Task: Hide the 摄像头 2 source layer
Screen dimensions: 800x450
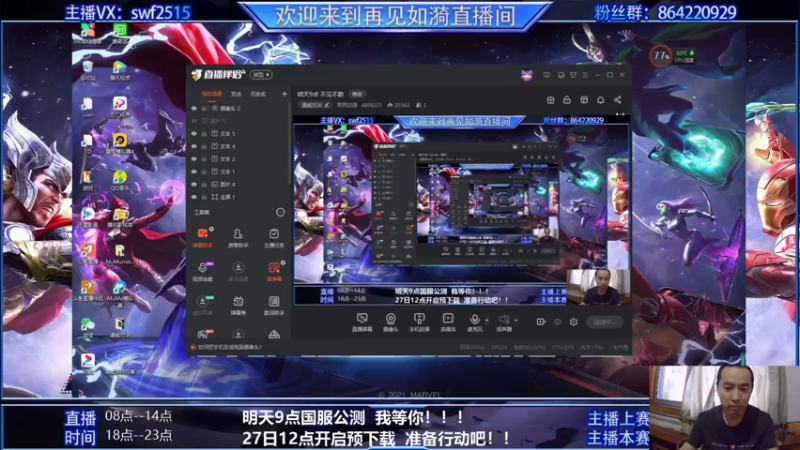Action: tap(194, 108)
